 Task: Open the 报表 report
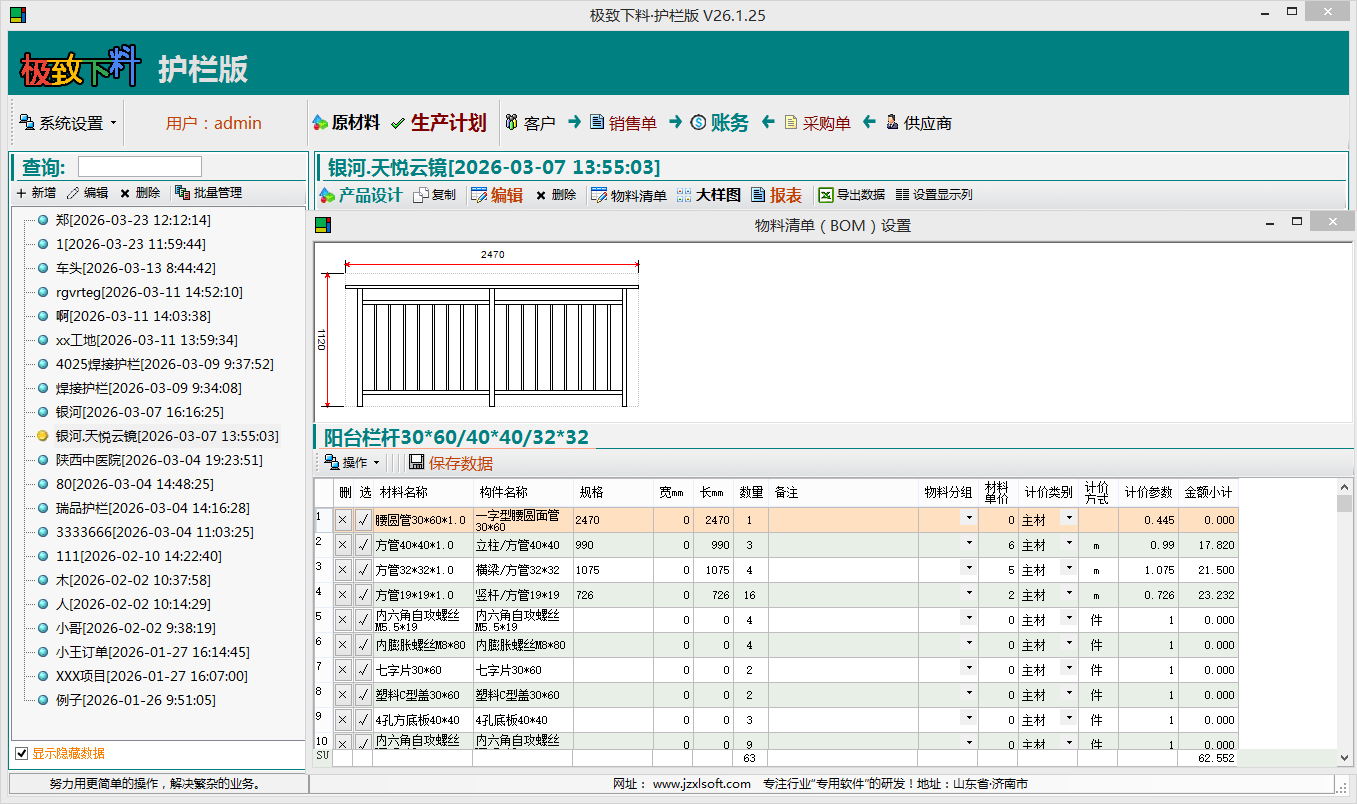(776, 195)
